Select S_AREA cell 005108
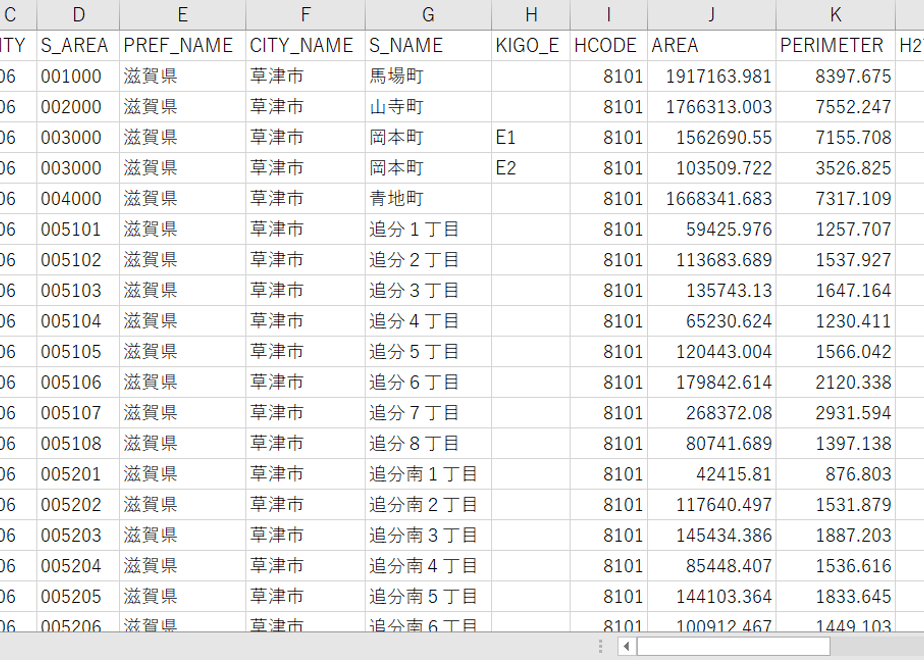The image size is (924, 660). tap(78, 444)
